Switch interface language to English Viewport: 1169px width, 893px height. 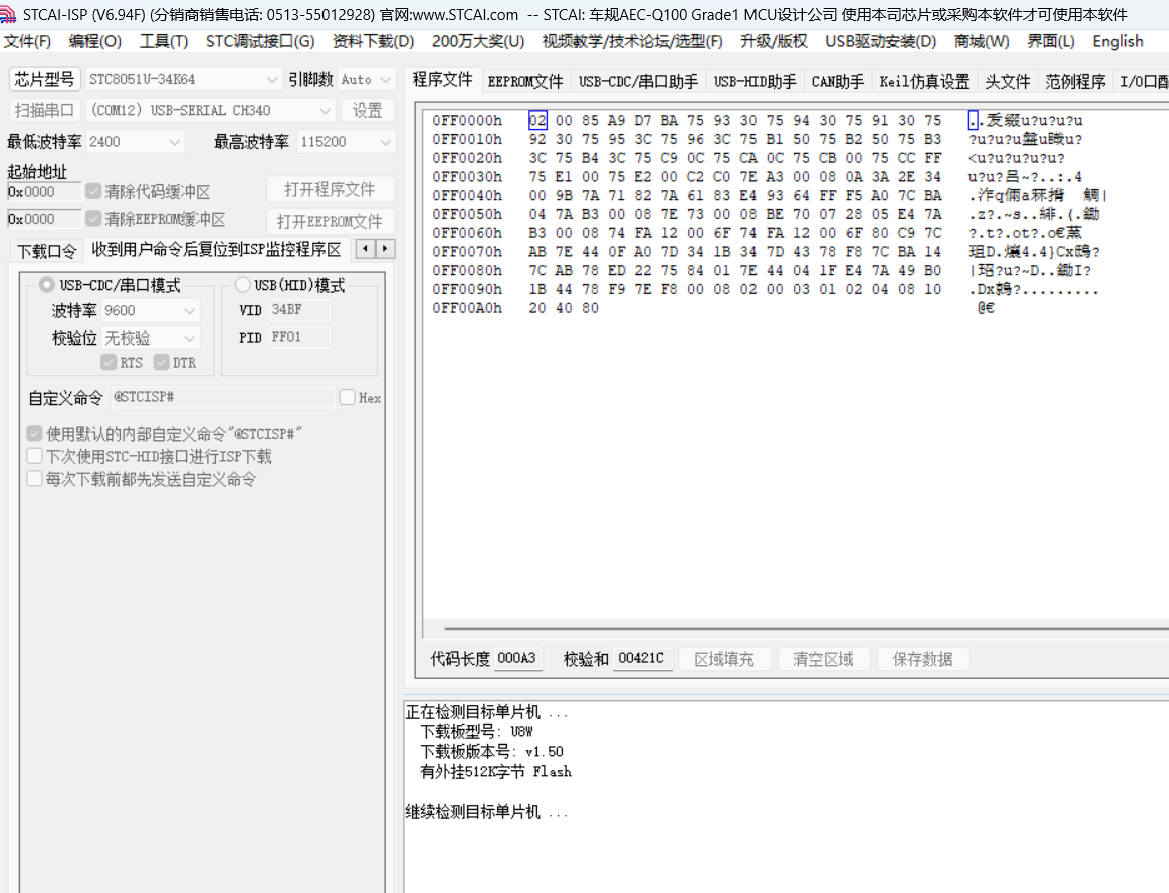pyautogui.click(x=1118, y=41)
